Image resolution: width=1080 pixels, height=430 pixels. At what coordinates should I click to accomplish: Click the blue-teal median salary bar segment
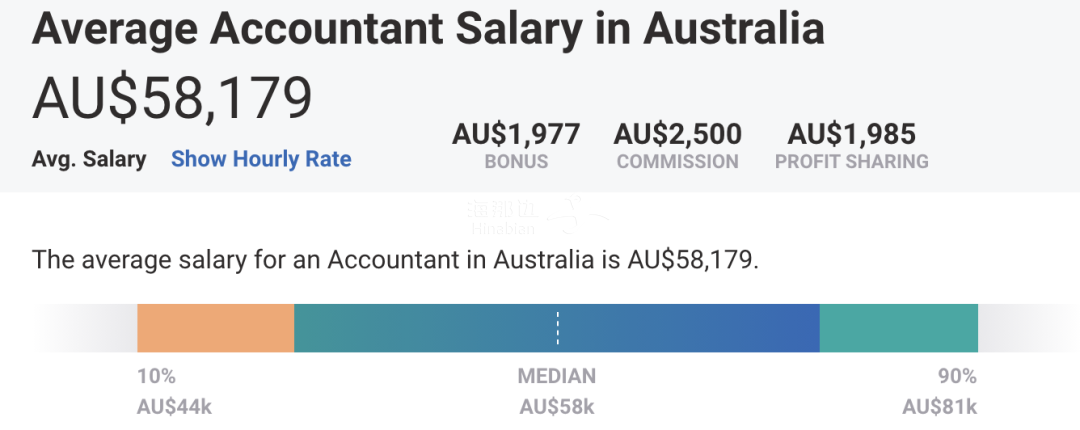(557, 328)
